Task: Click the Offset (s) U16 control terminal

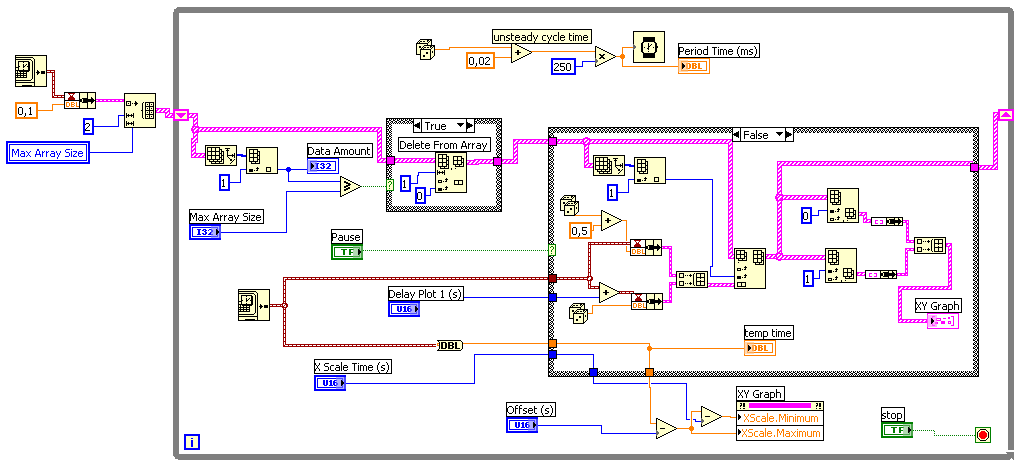Action: (523, 425)
